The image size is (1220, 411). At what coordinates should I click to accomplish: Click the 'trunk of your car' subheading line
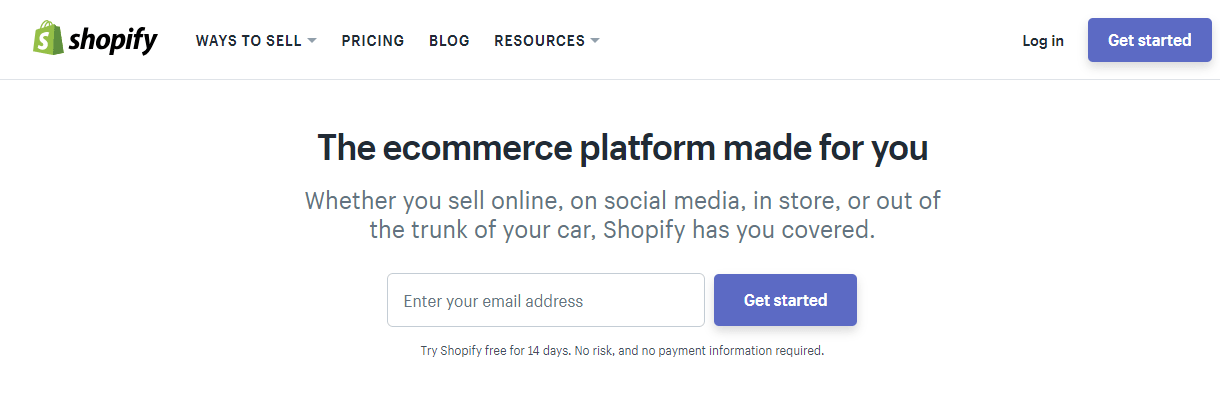622,230
